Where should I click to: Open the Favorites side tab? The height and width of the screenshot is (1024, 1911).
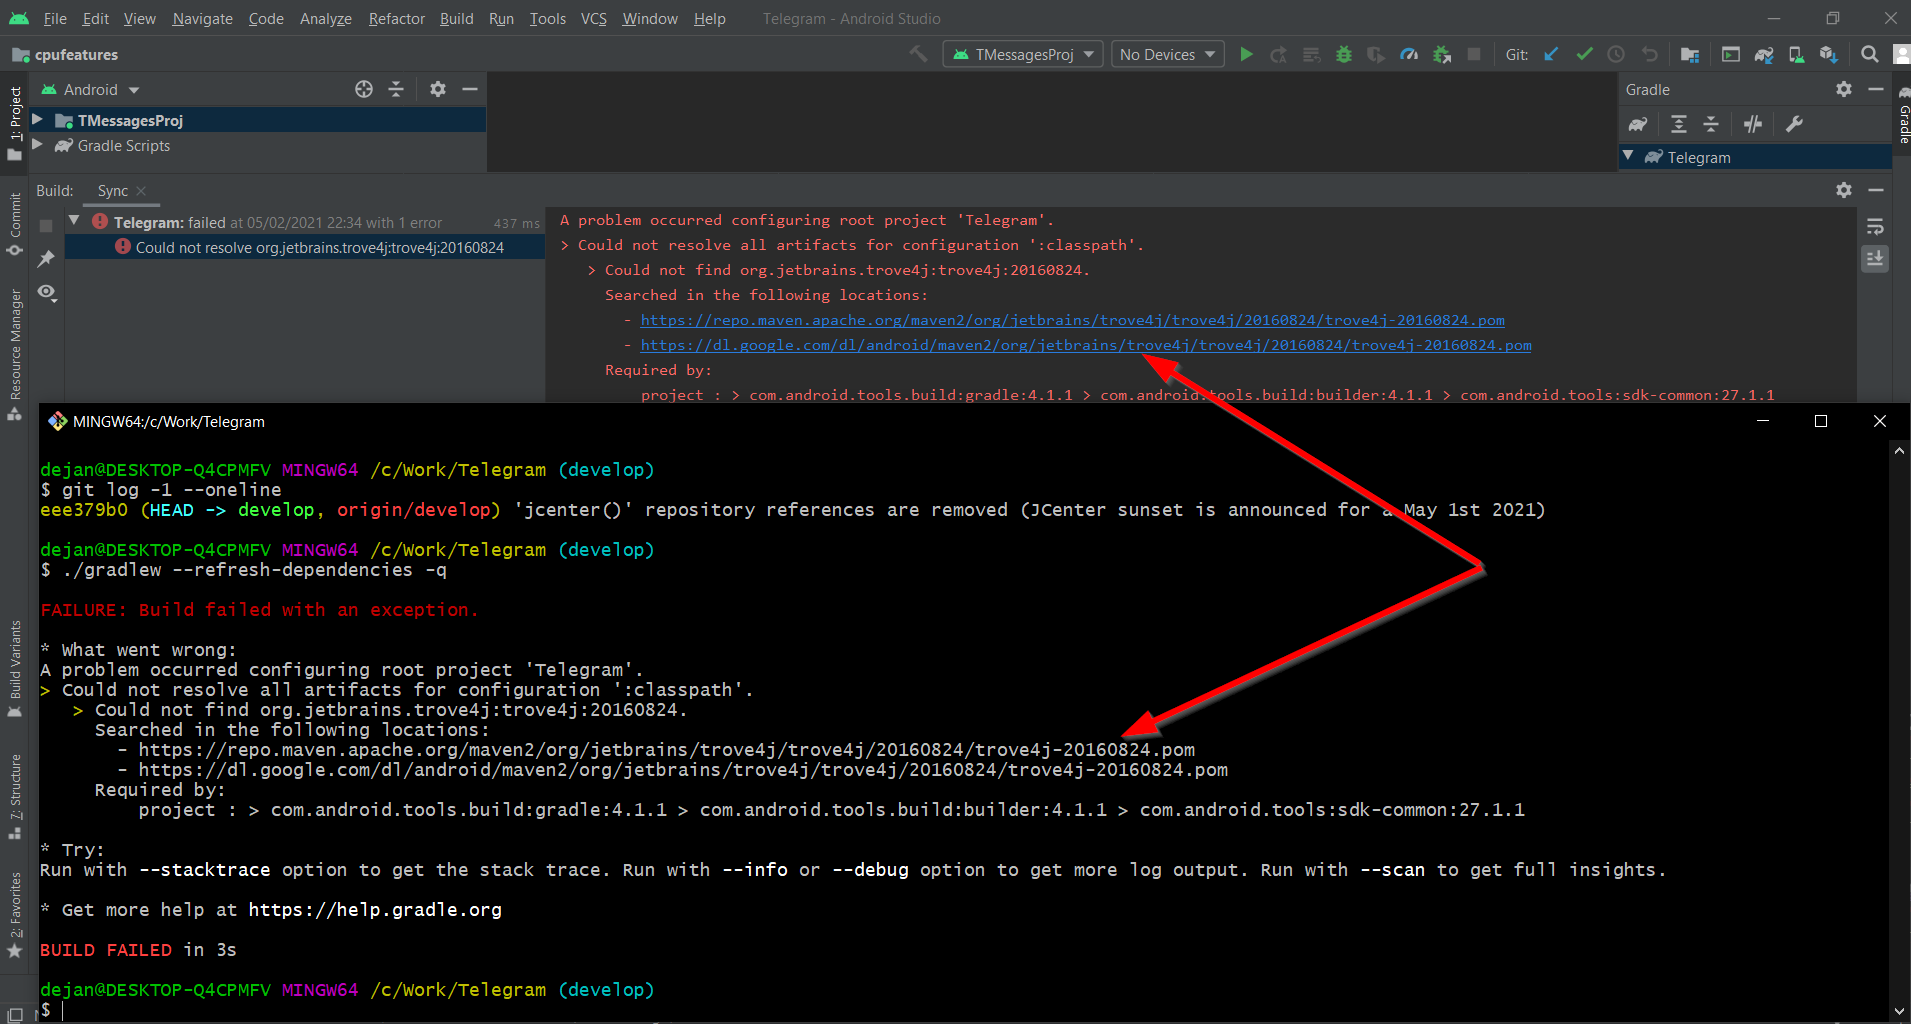click(x=15, y=914)
